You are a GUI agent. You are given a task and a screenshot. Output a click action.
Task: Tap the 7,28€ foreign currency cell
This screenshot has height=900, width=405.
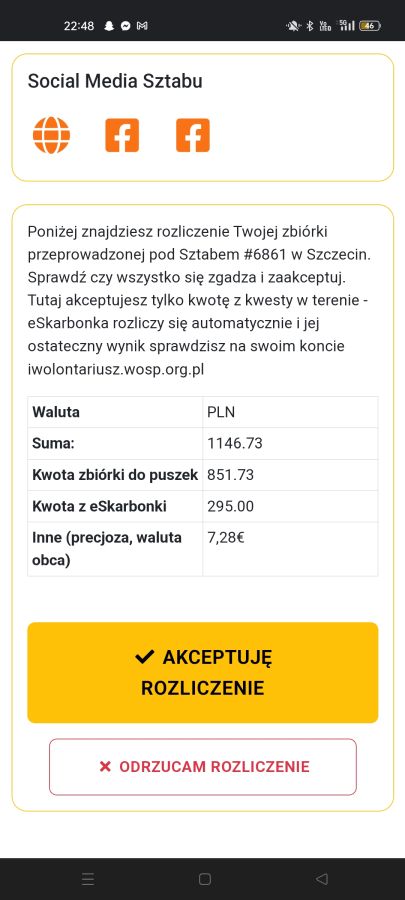[x=290, y=549]
